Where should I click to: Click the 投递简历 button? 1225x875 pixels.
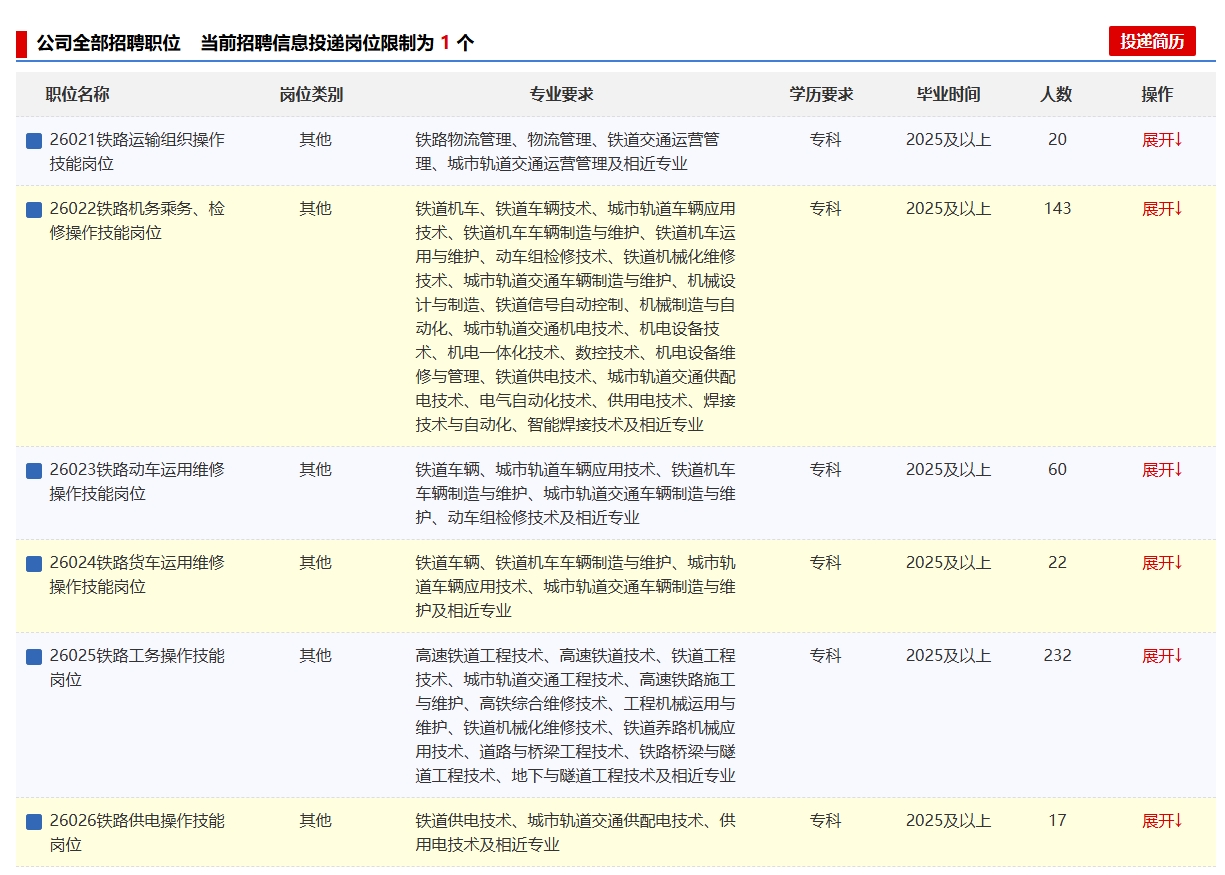point(1151,41)
